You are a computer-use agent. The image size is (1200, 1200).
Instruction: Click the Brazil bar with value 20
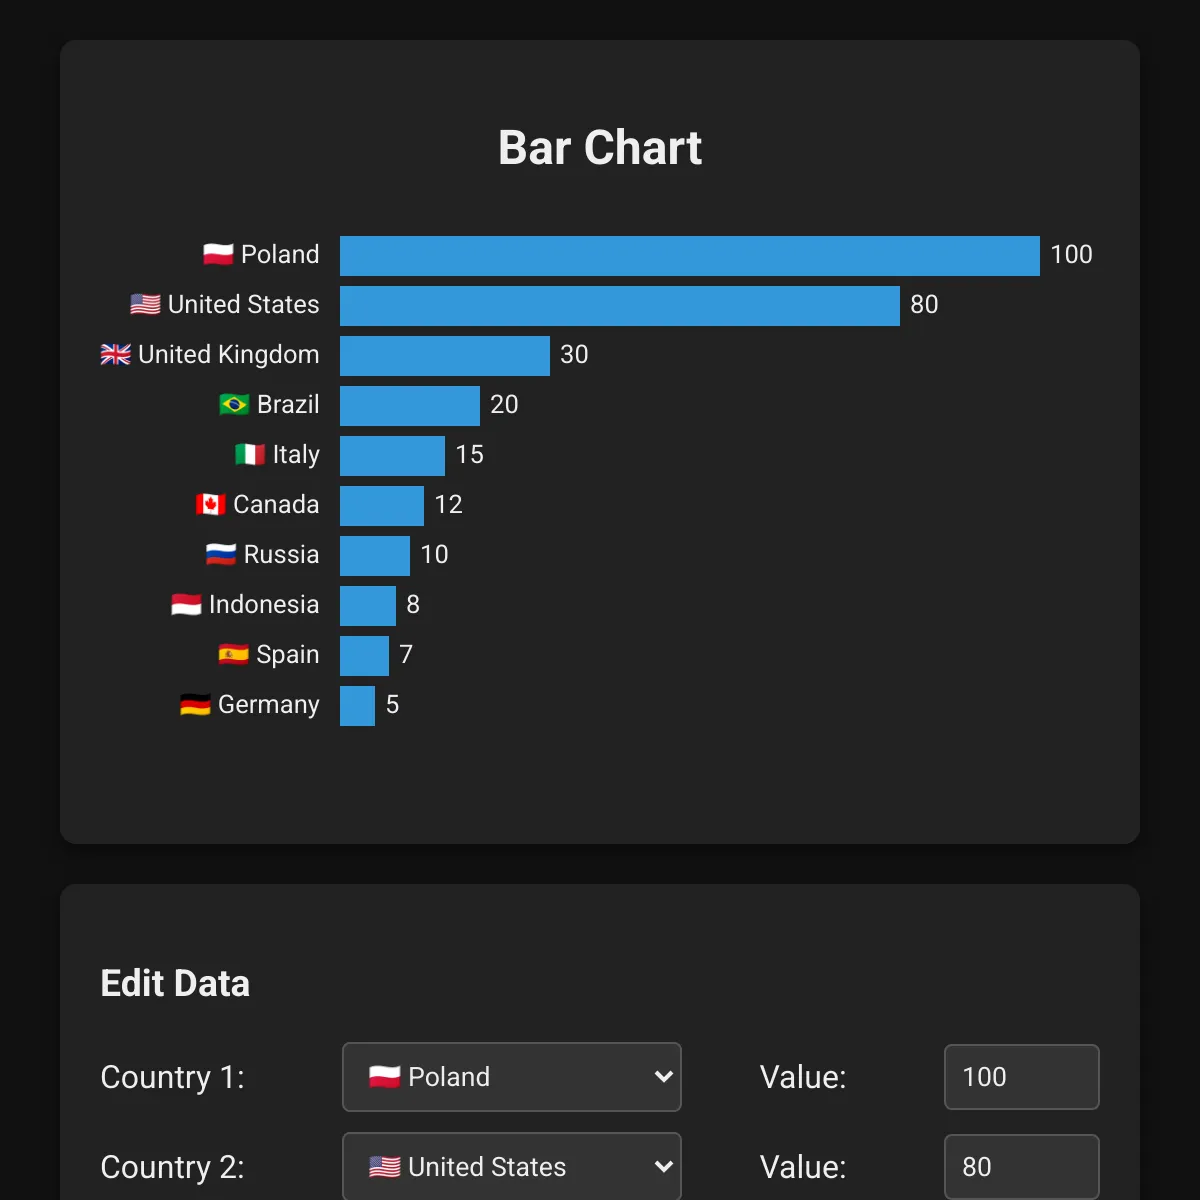pos(410,406)
